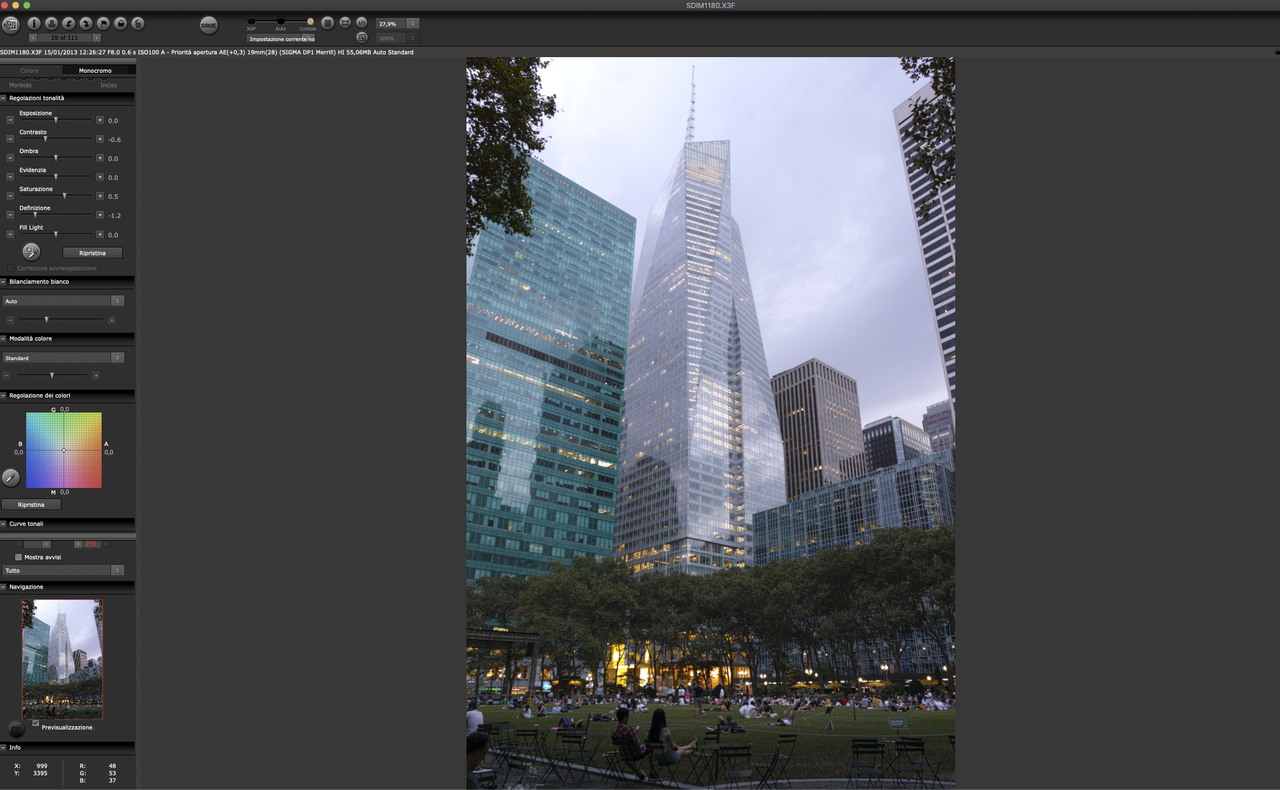Viewport: 1280px width, 790px height.
Task: Increase Contrasto with plus button
Action: (x=100, y=139)
